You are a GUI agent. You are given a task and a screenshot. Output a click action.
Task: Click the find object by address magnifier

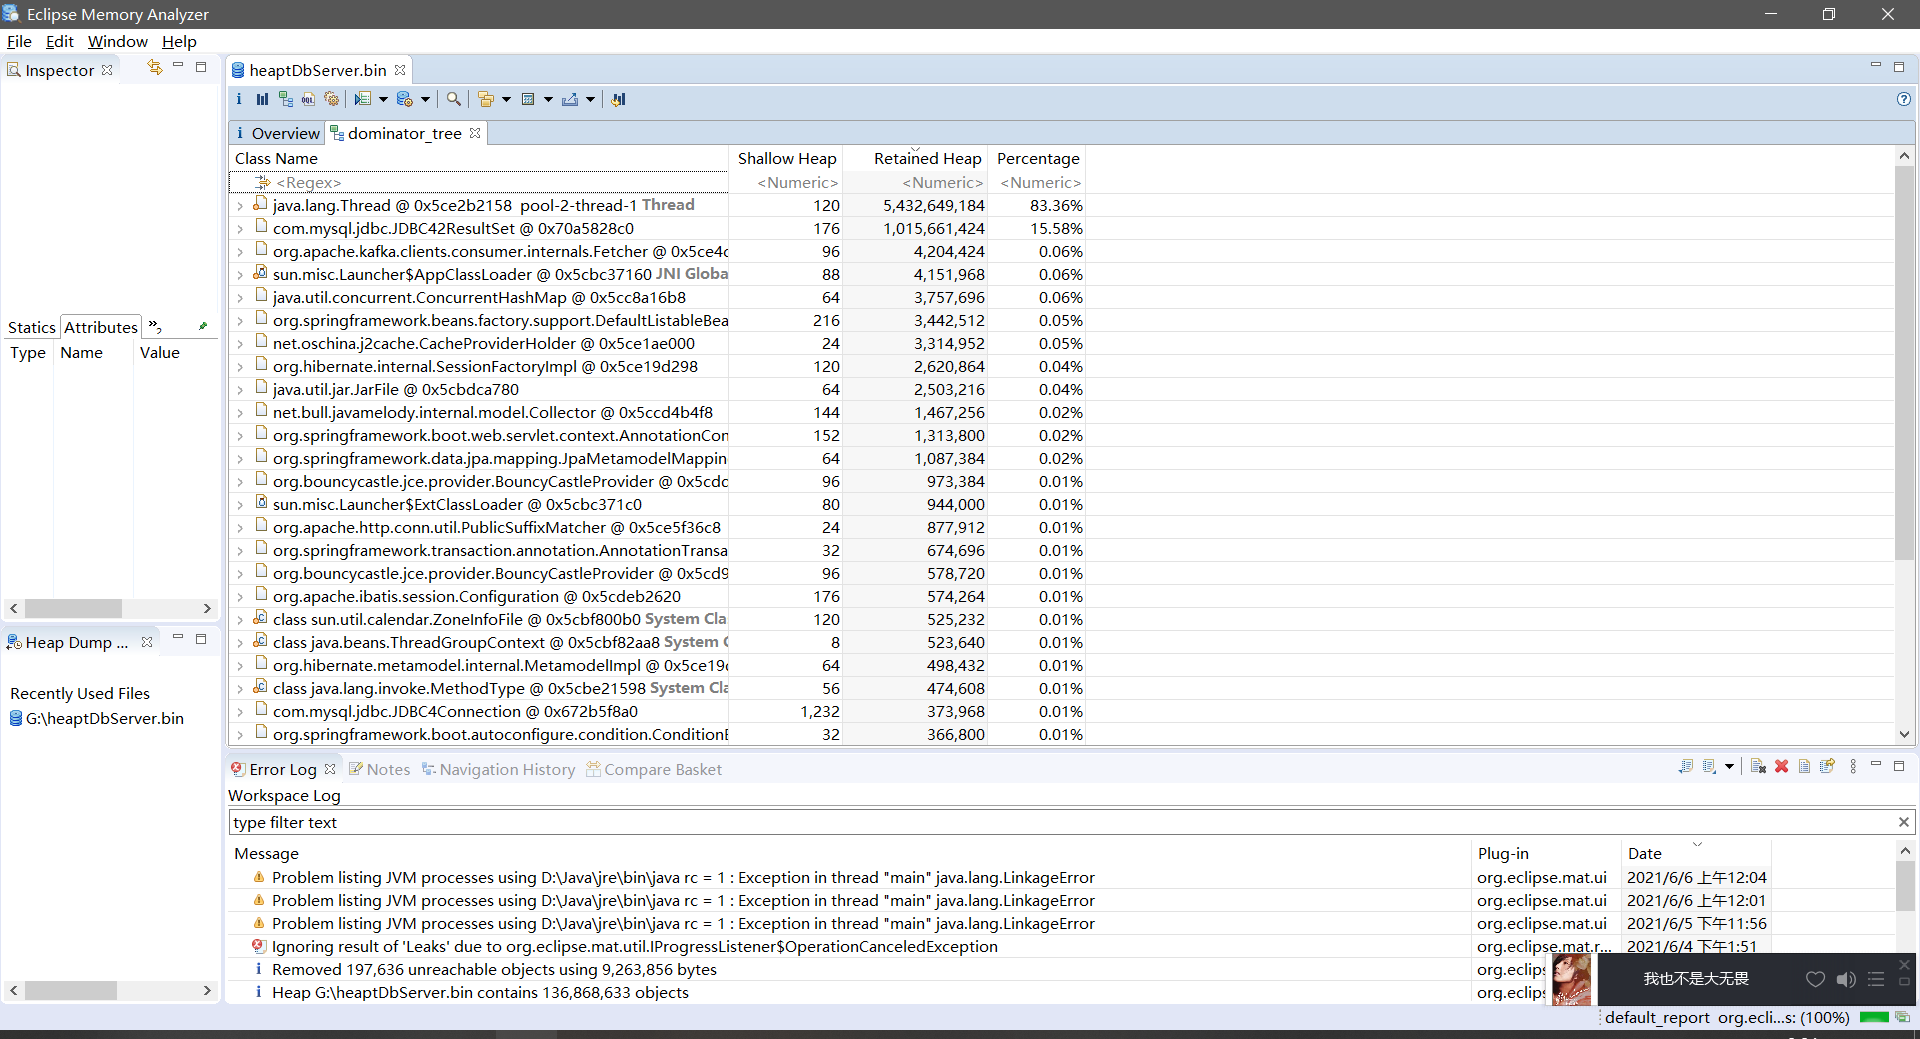pyautogui.click(x=454, y=99)
